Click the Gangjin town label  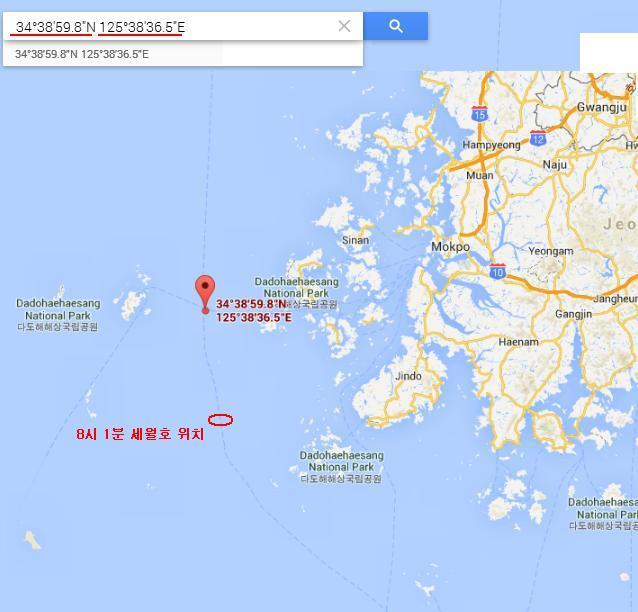click(574, 314)
